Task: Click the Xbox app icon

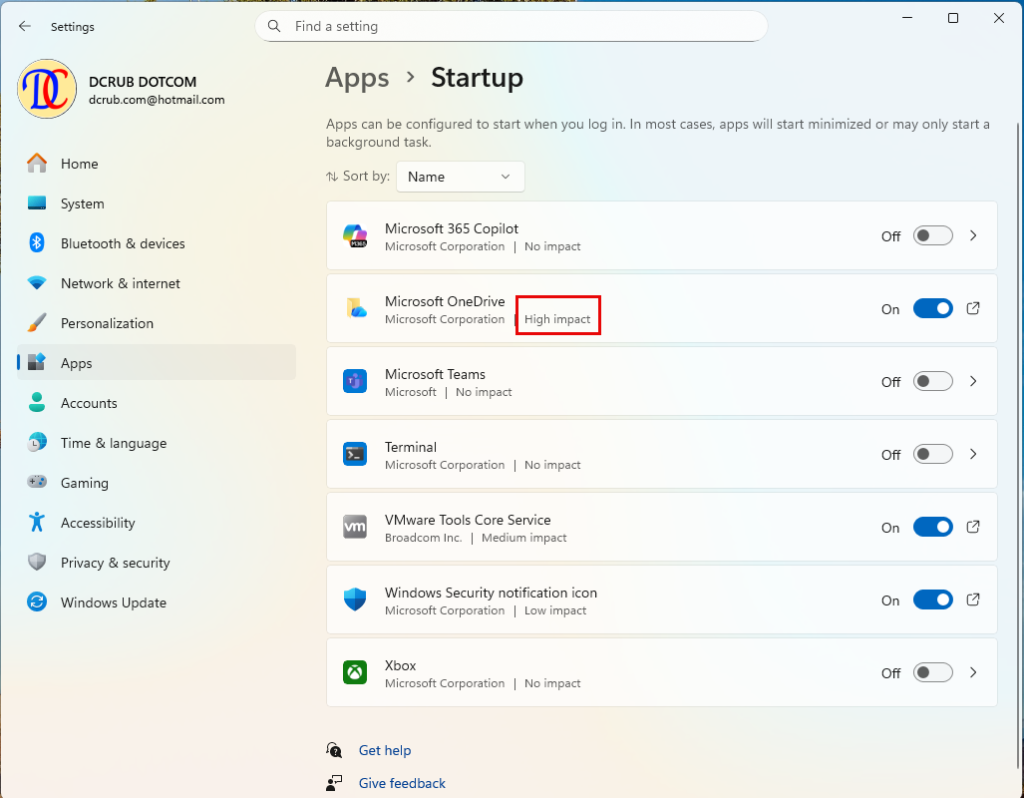Action: click(355, 673)
